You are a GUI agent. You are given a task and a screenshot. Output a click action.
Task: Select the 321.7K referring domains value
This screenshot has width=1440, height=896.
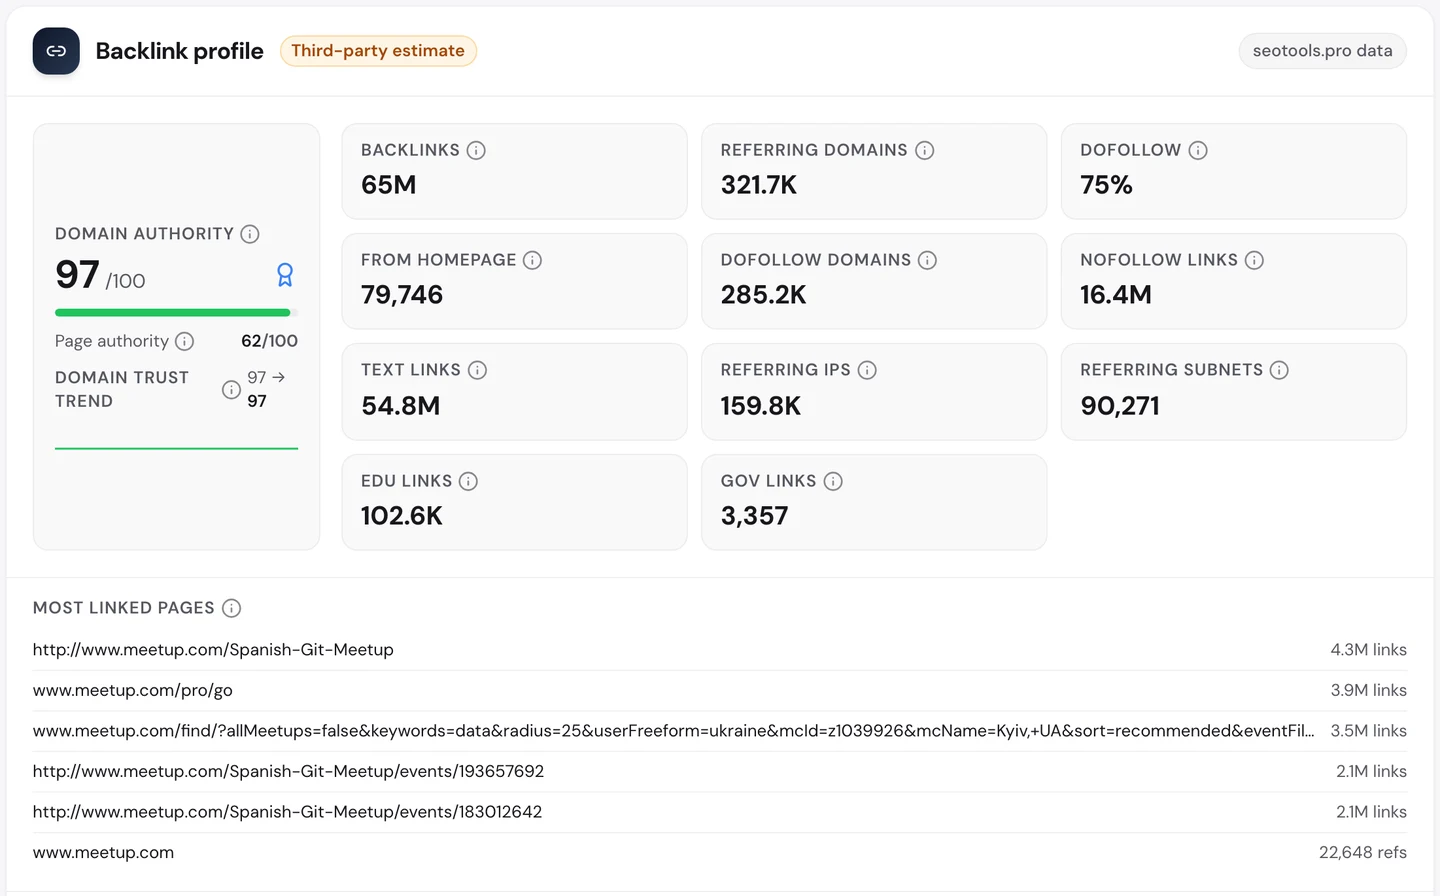(759, 185)
